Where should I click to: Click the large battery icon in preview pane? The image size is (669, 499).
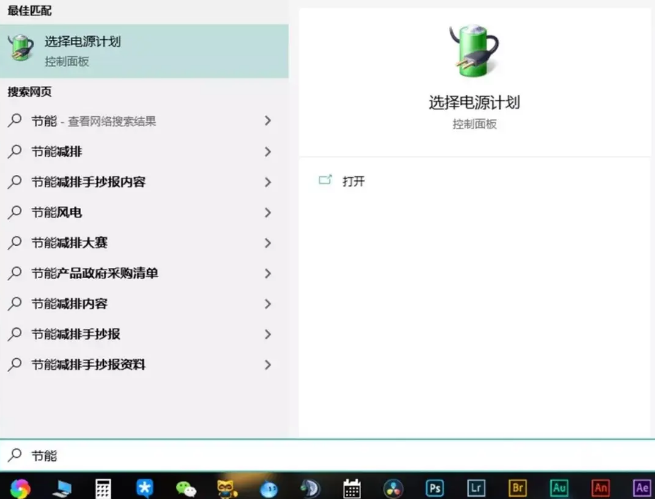474,51
